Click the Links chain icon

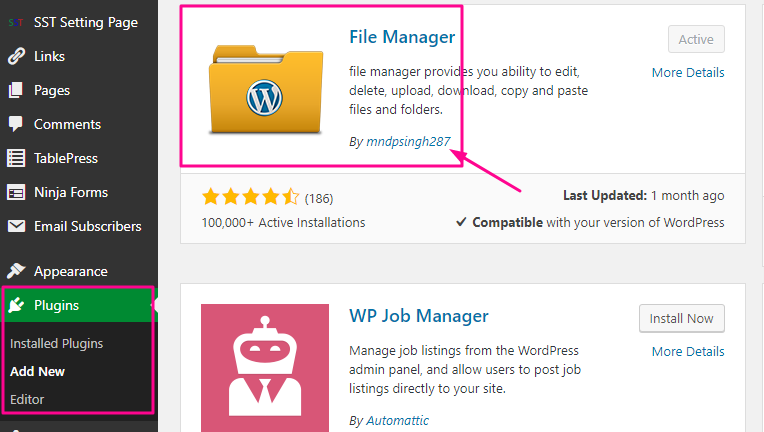click(x=16, y=56)
